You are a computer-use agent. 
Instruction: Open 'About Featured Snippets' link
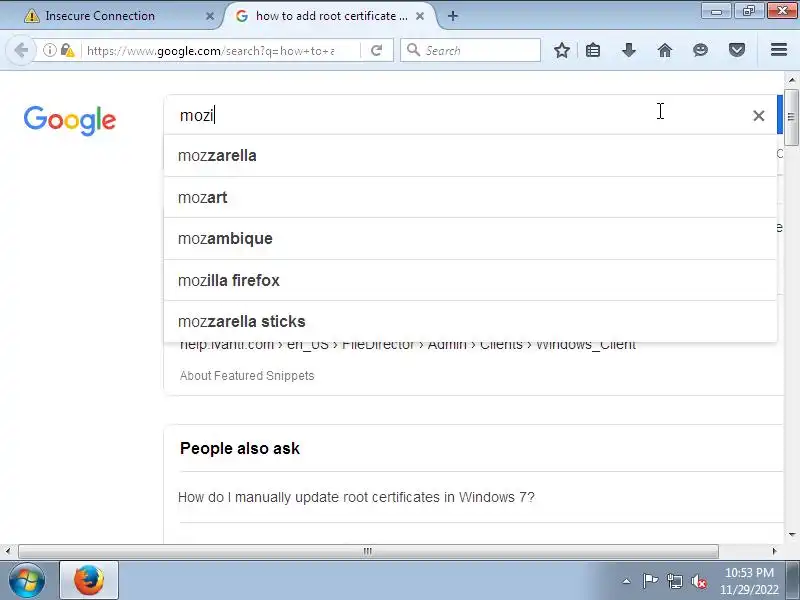tap(247, 376)
